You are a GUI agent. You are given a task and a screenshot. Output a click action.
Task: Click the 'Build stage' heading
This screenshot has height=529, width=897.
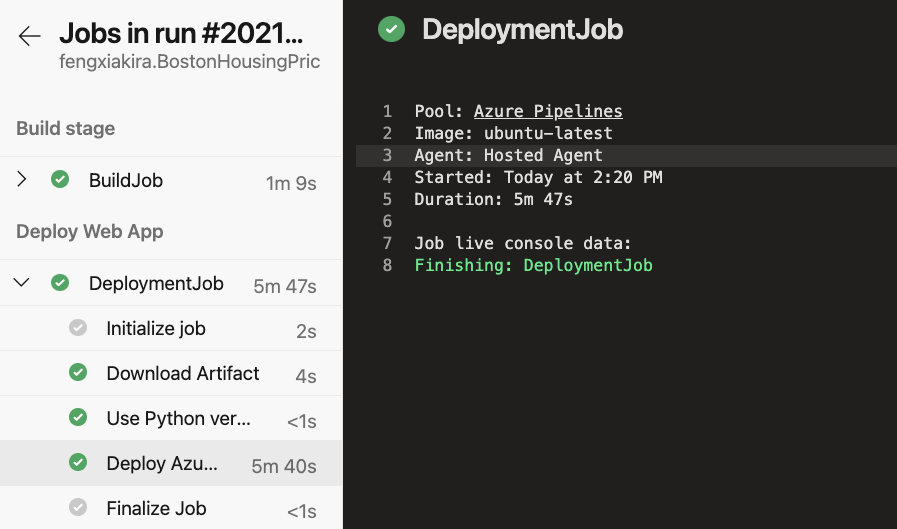pos(65,129)
